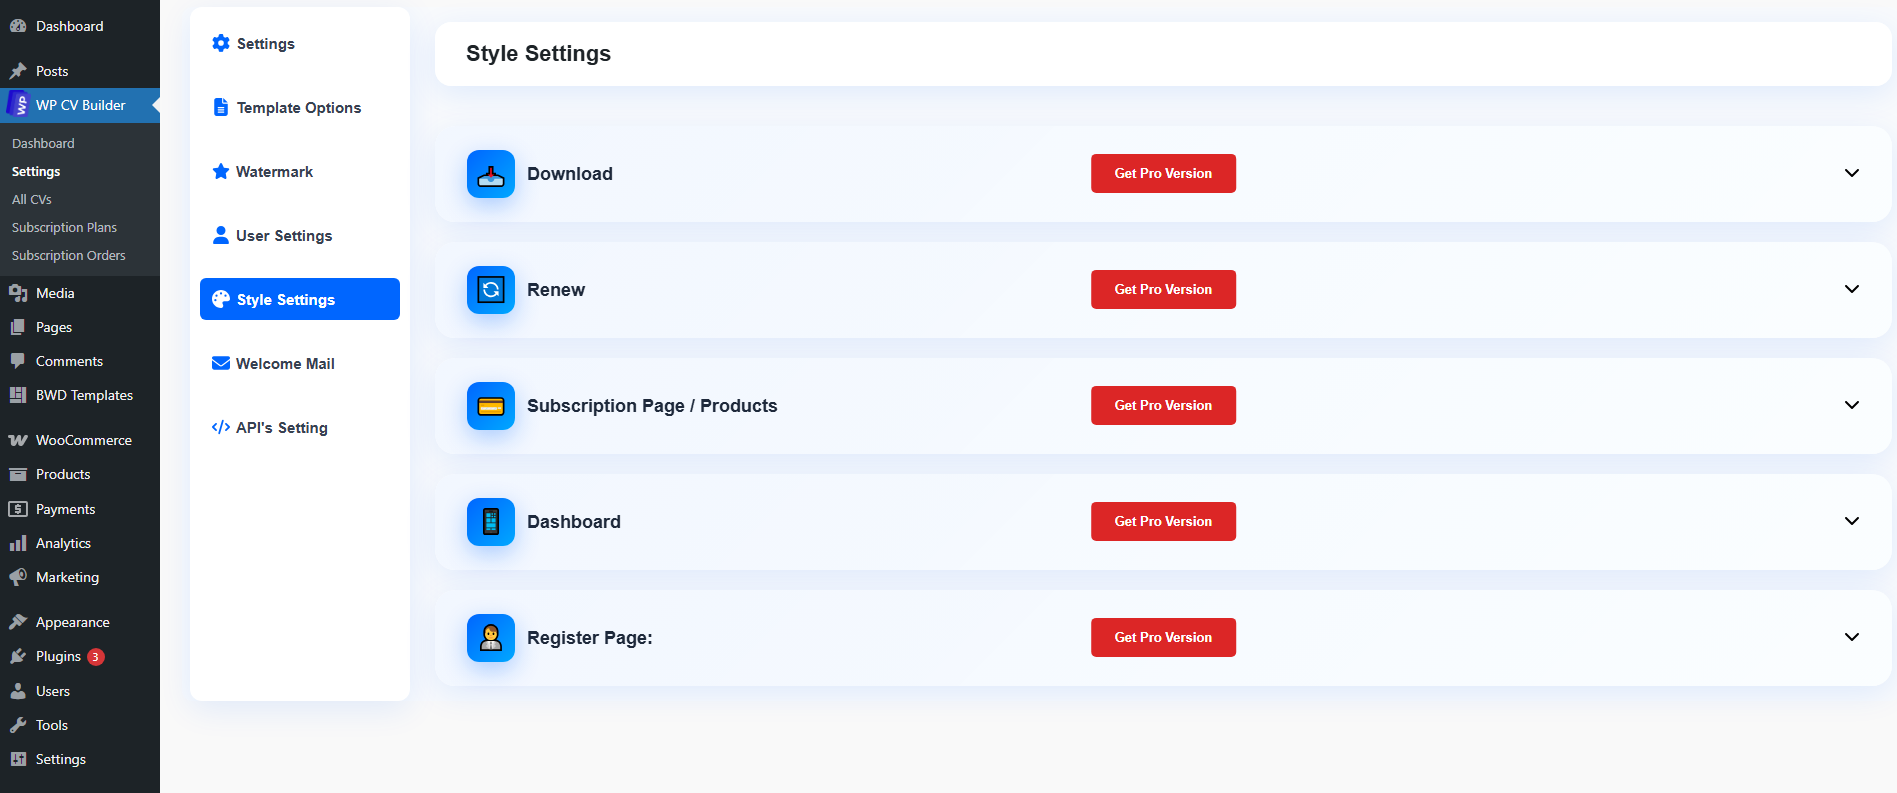Image resolution: width=1897 pixels, height=793 pixels.
Task: Open the Welcome Mail tab
Action: click(x=300, y=363)
